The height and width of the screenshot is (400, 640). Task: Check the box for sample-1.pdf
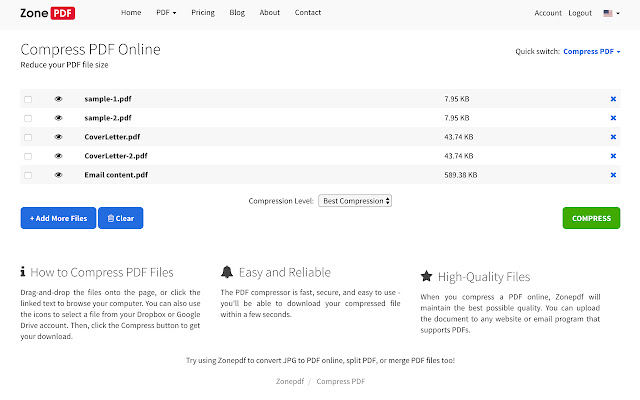tap(28, 99)
